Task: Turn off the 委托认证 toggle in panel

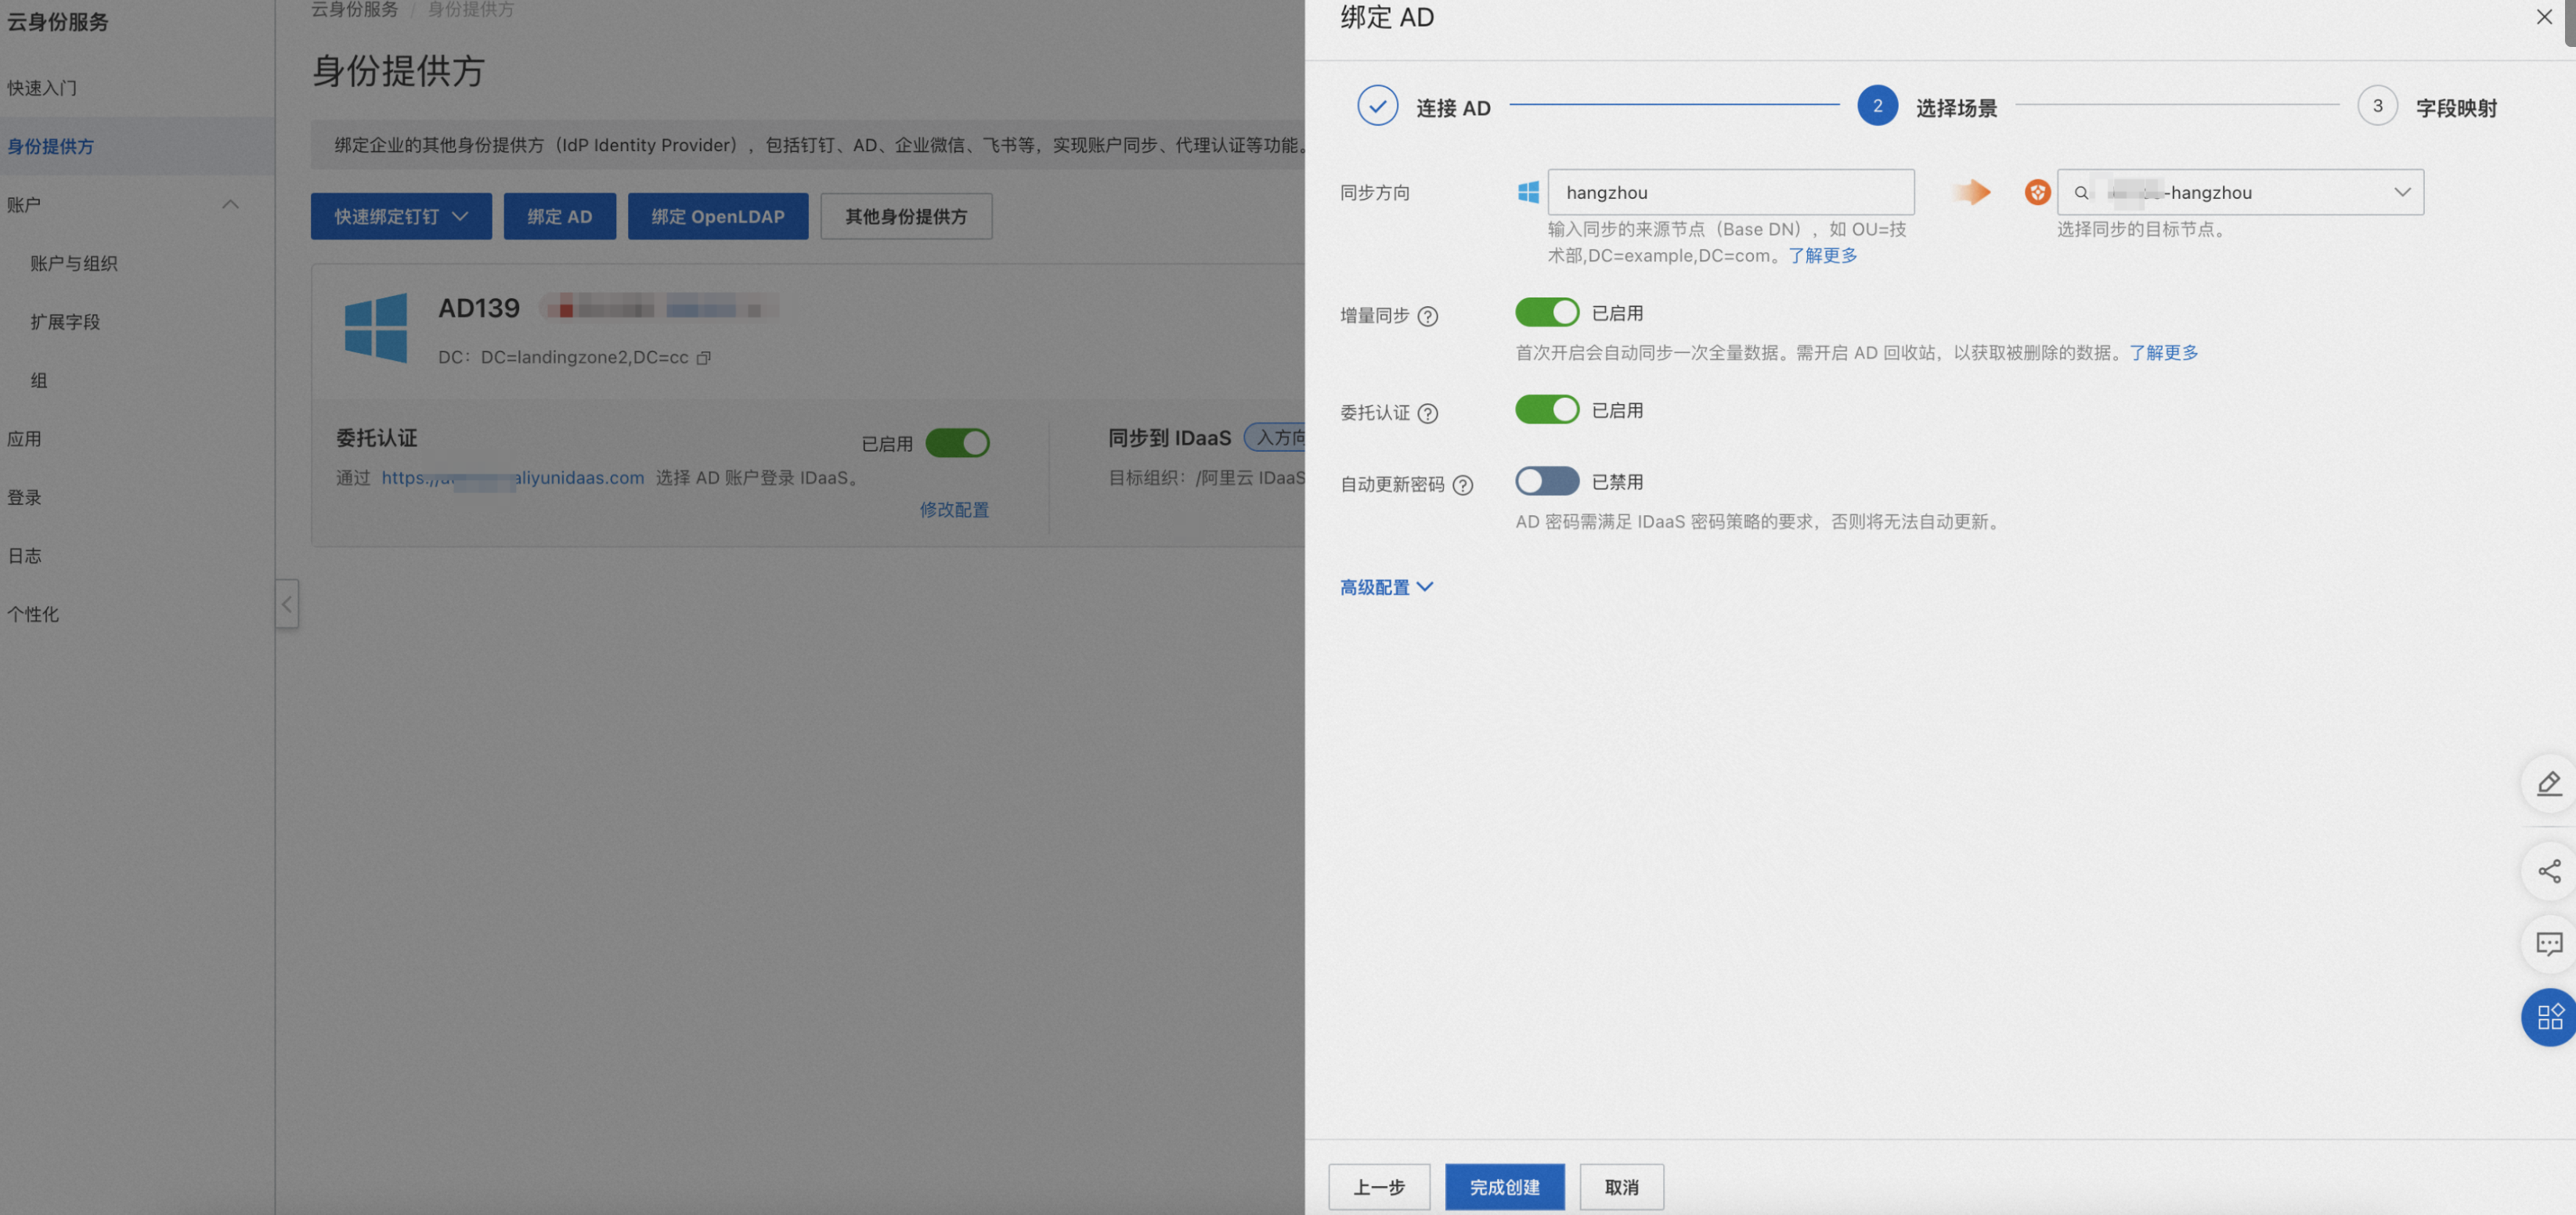Action: pyautogui.click(x=1546, y=409)
